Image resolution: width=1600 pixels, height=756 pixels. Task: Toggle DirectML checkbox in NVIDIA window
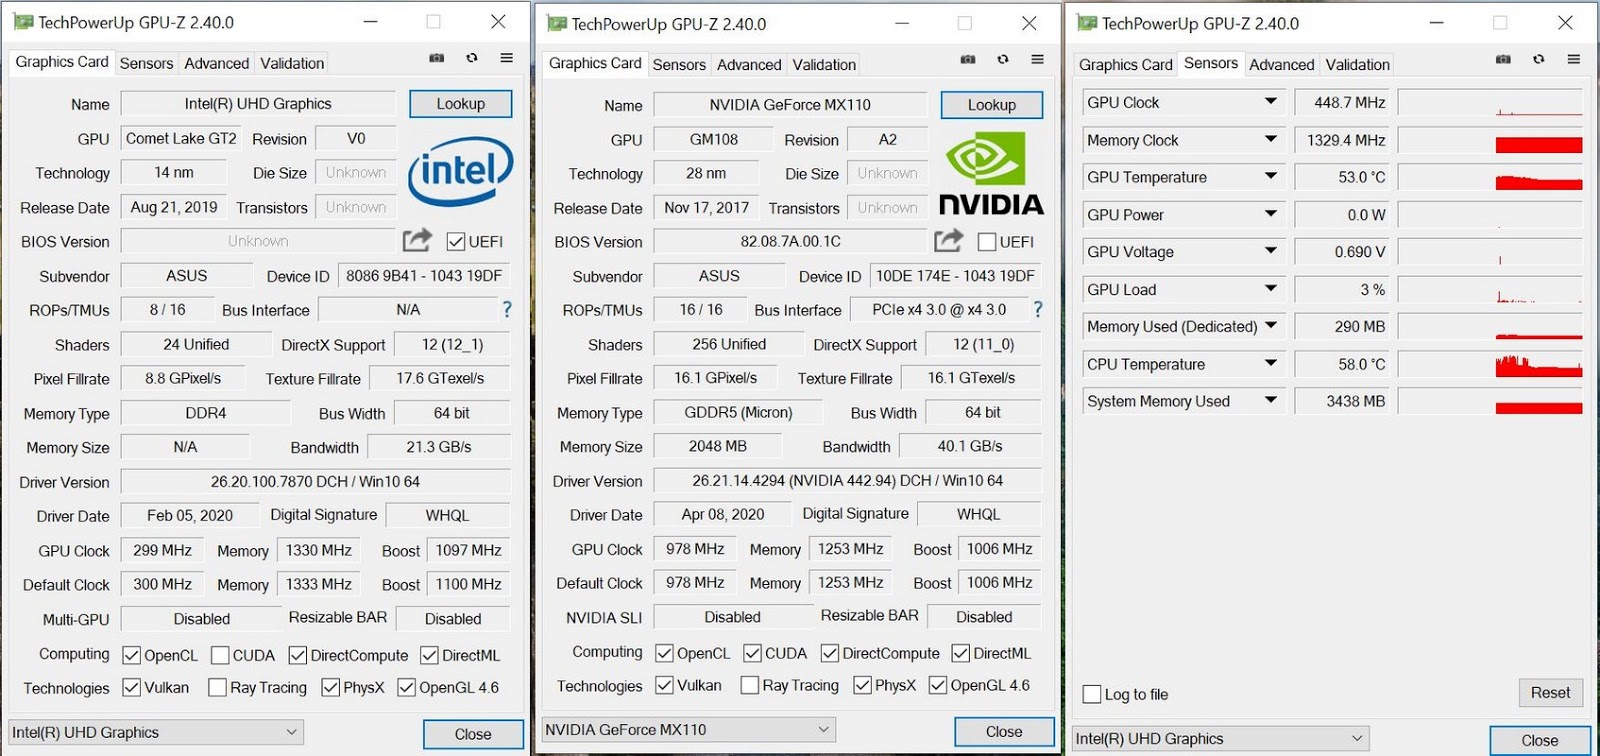coord(961,653)
